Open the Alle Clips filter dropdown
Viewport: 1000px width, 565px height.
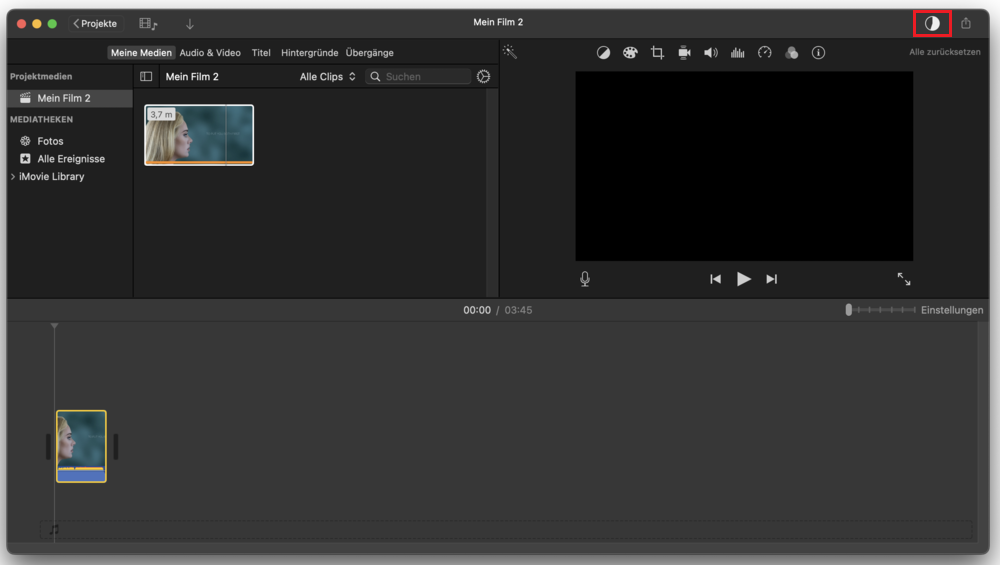327,77
